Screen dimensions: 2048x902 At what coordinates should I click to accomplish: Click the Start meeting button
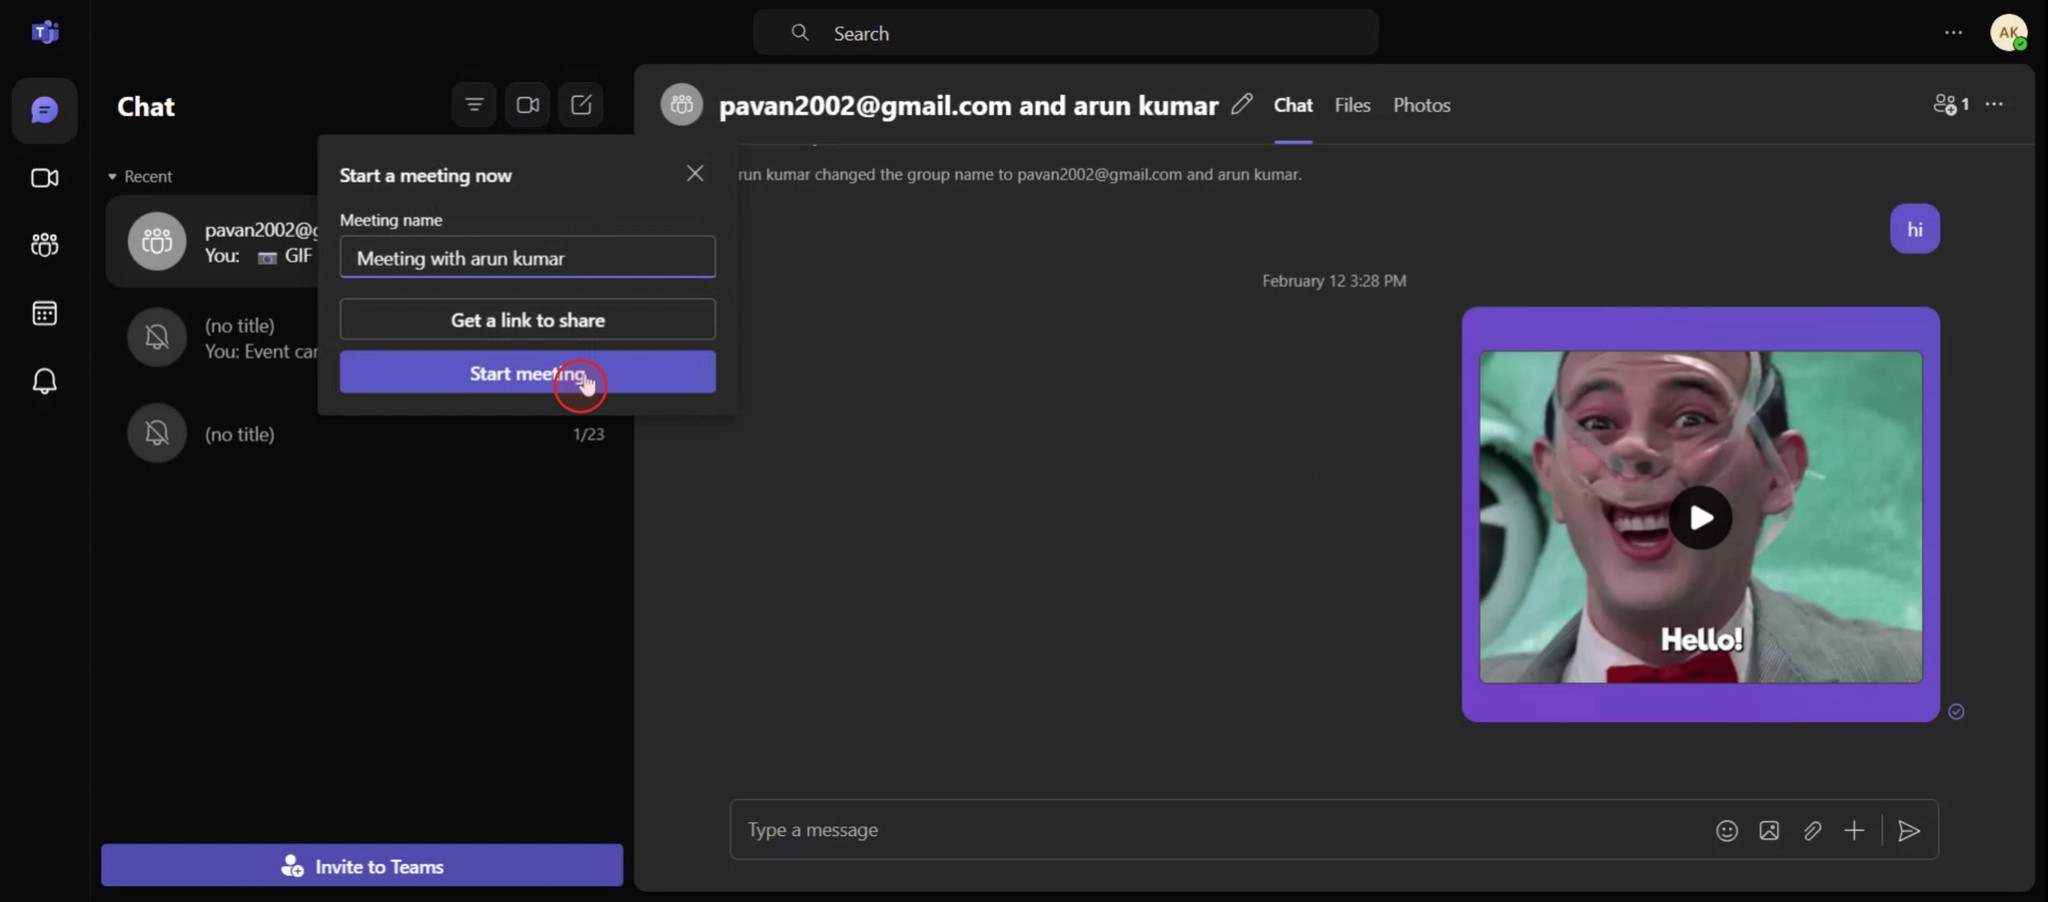[527, 373]
